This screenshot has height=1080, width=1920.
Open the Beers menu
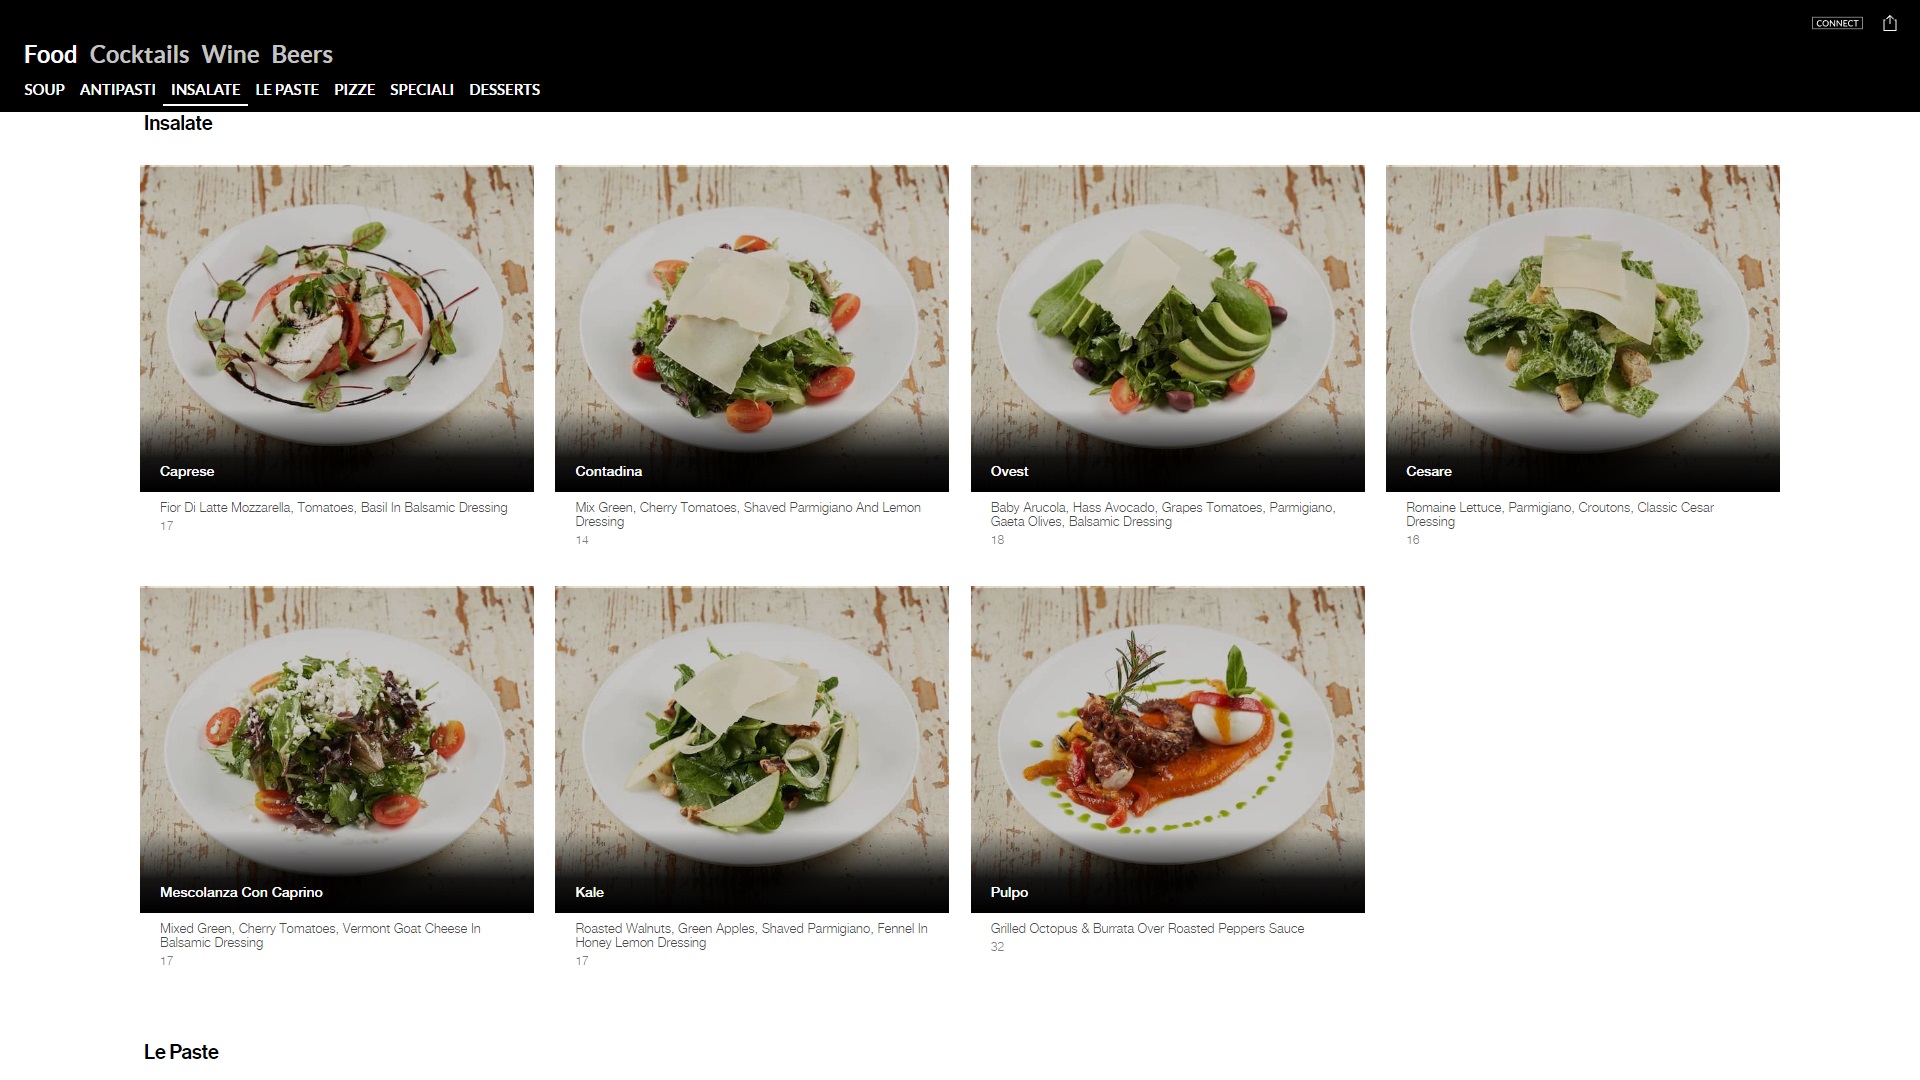pos(302,54)
